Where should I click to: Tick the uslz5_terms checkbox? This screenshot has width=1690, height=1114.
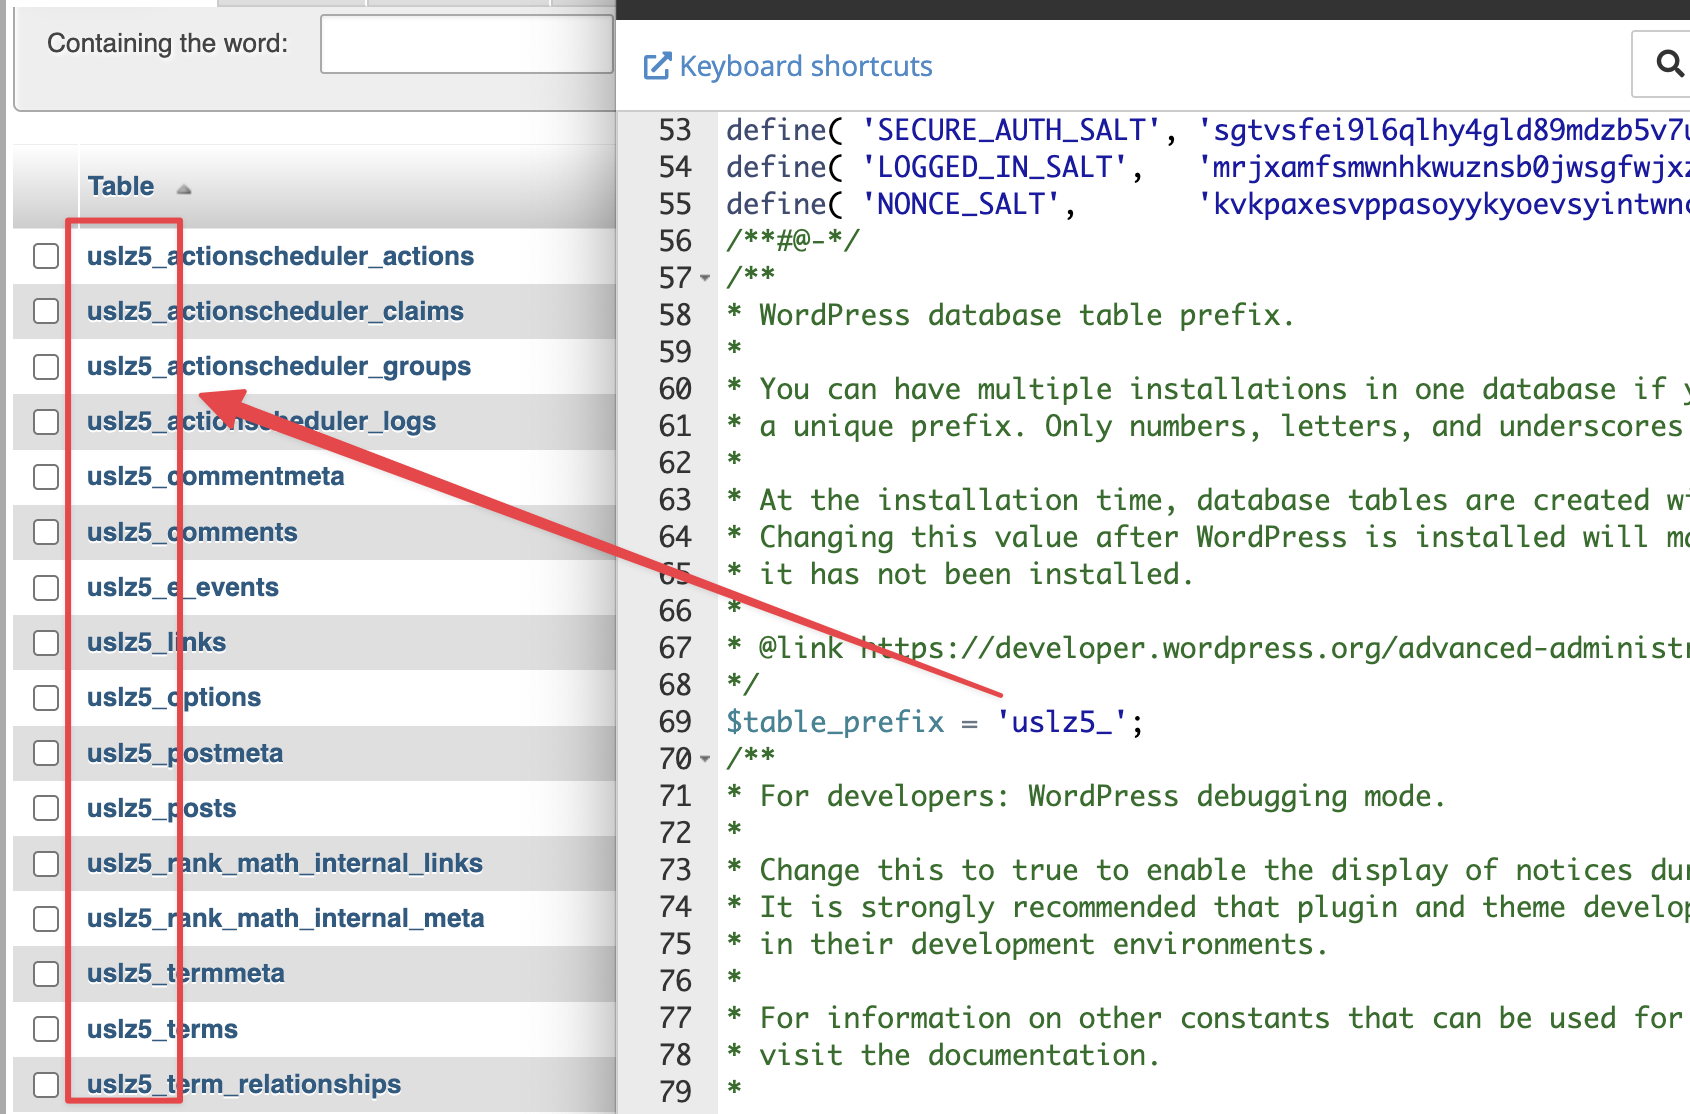tap(46, 1029)
